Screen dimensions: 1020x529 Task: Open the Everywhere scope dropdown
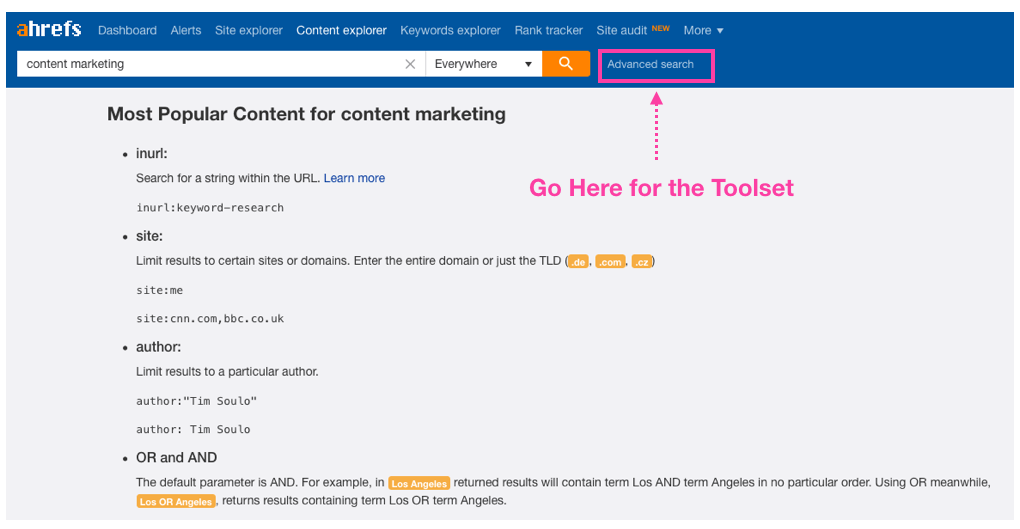483,64
